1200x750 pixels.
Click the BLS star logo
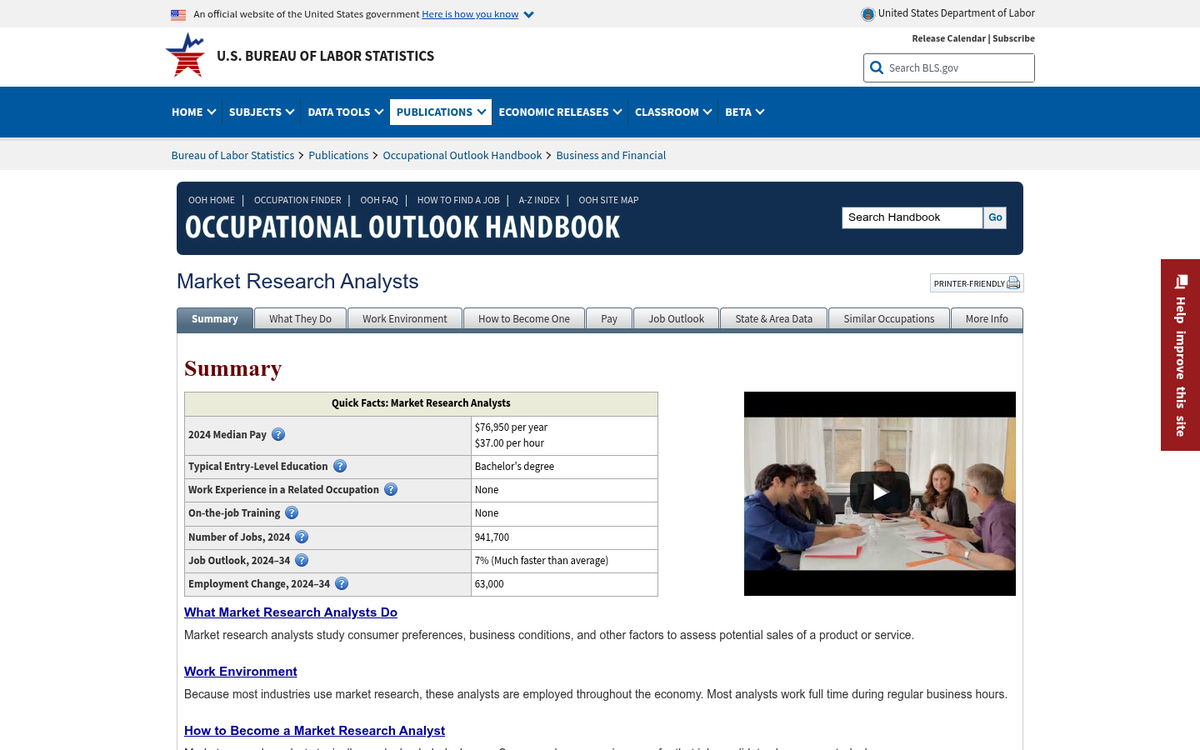point(184,56)
